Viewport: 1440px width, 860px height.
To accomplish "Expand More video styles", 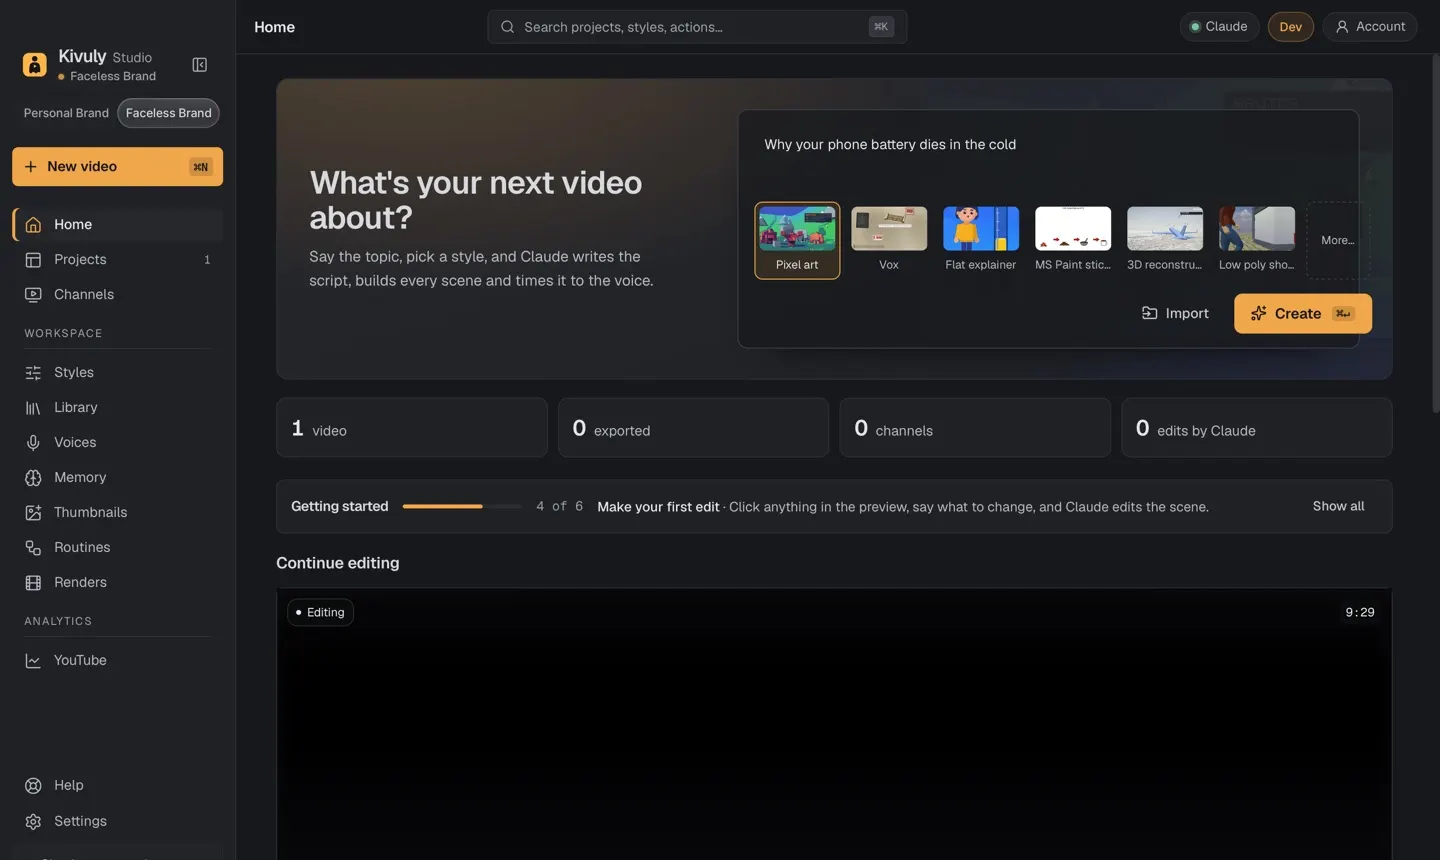I will tap(1337, 240).
